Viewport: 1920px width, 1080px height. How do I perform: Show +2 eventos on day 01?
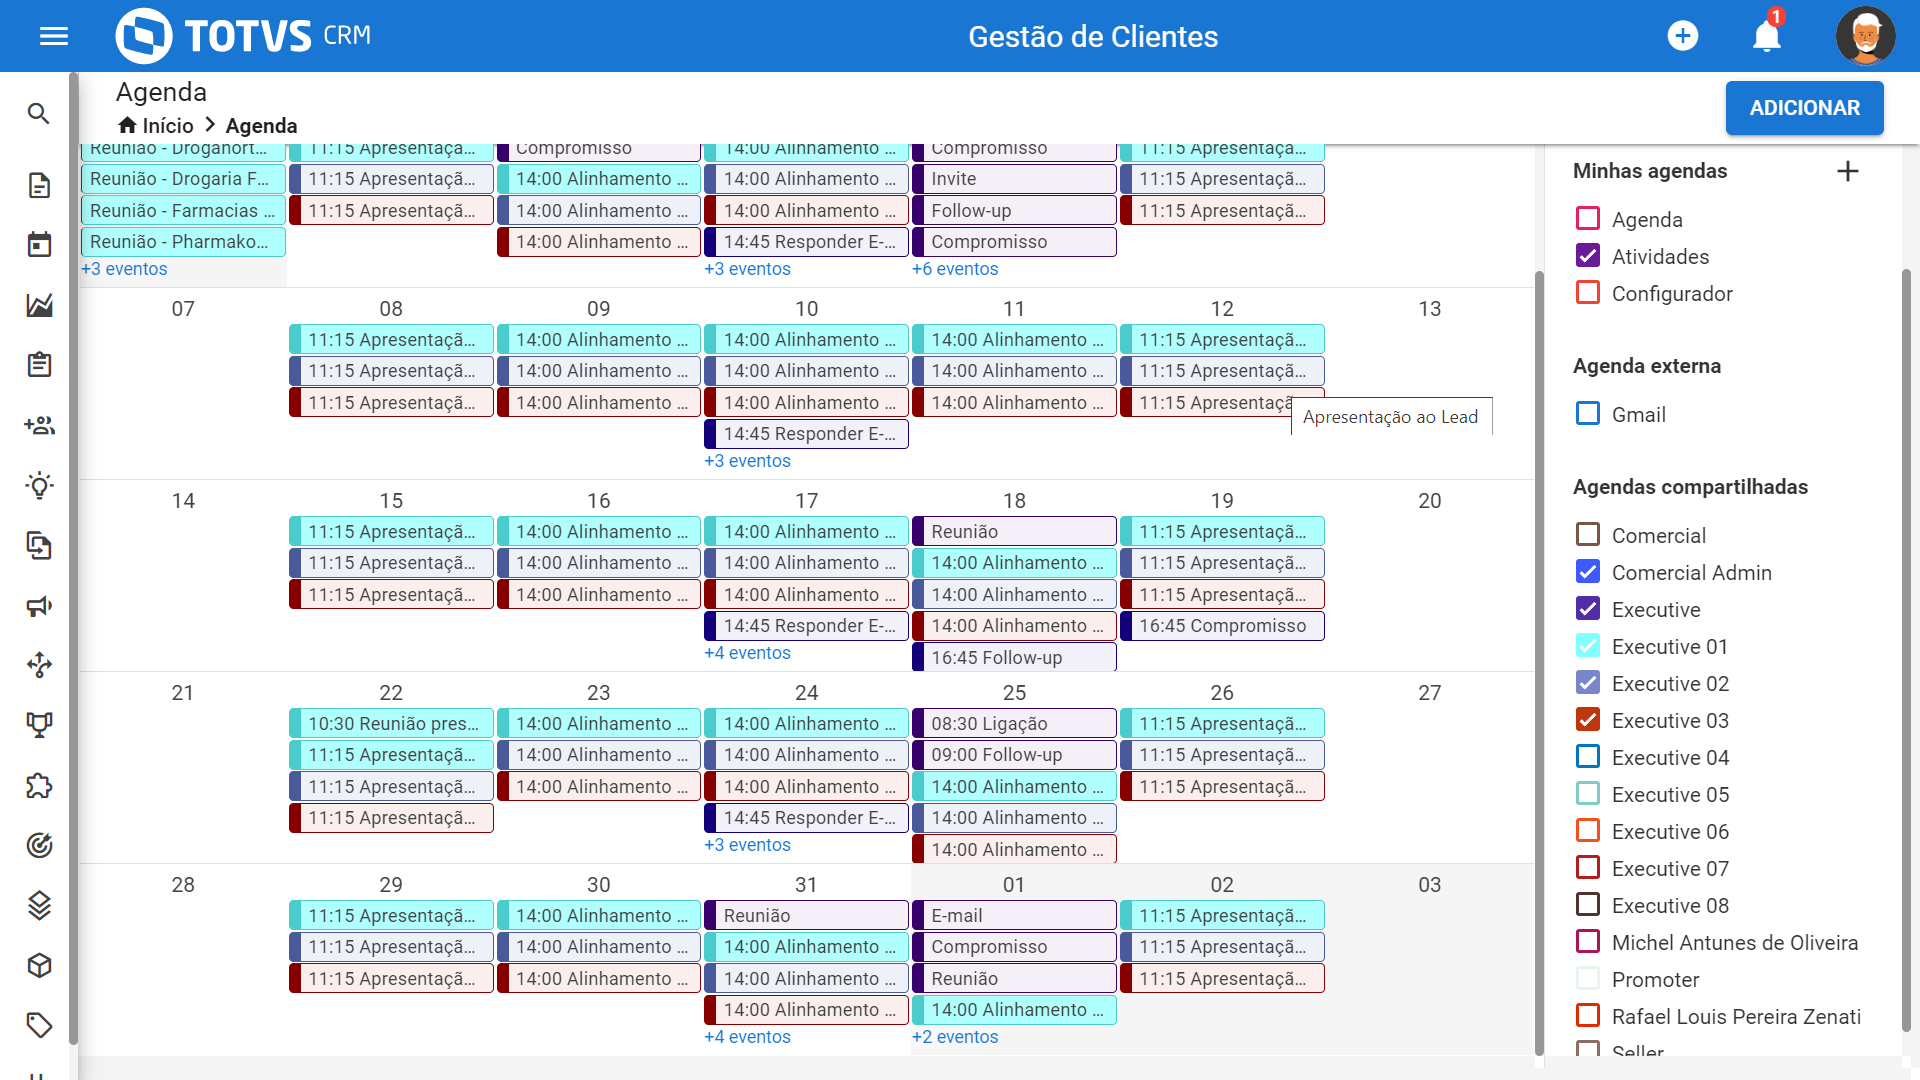tap(955, 1037)
